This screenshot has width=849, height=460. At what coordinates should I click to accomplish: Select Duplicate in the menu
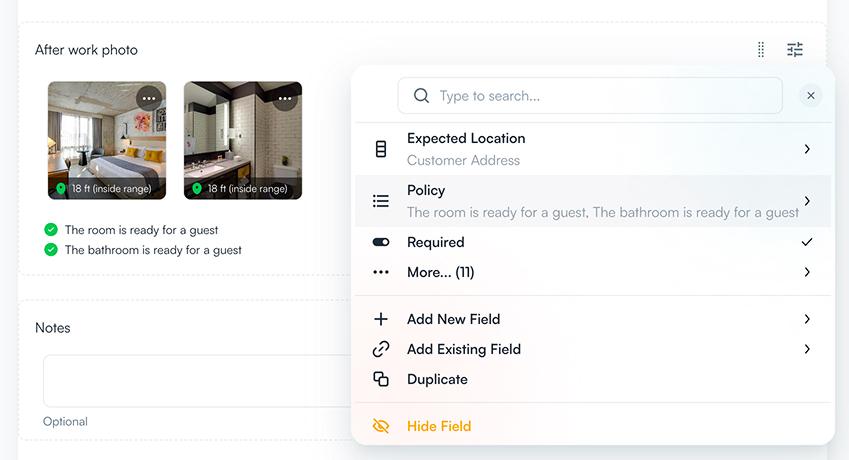[x=593, y=379]
